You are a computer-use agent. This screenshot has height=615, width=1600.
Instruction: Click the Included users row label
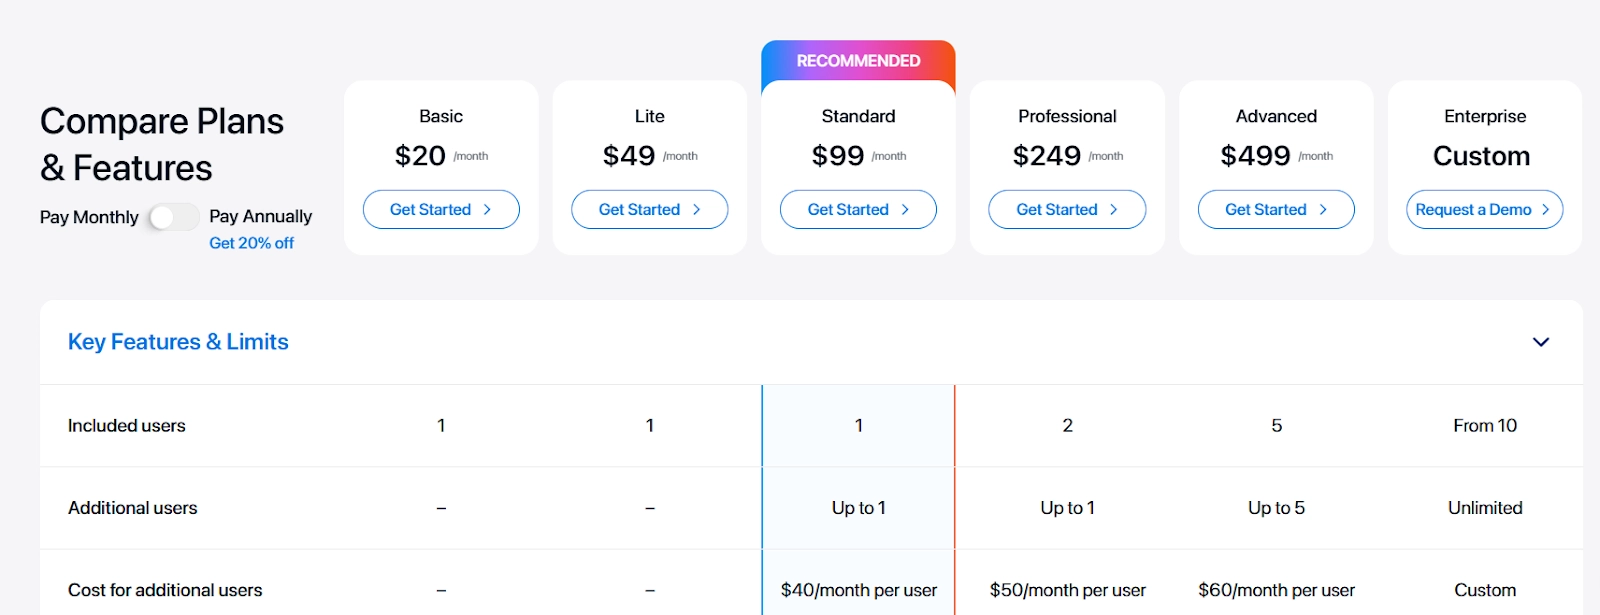tap(127, 426)
